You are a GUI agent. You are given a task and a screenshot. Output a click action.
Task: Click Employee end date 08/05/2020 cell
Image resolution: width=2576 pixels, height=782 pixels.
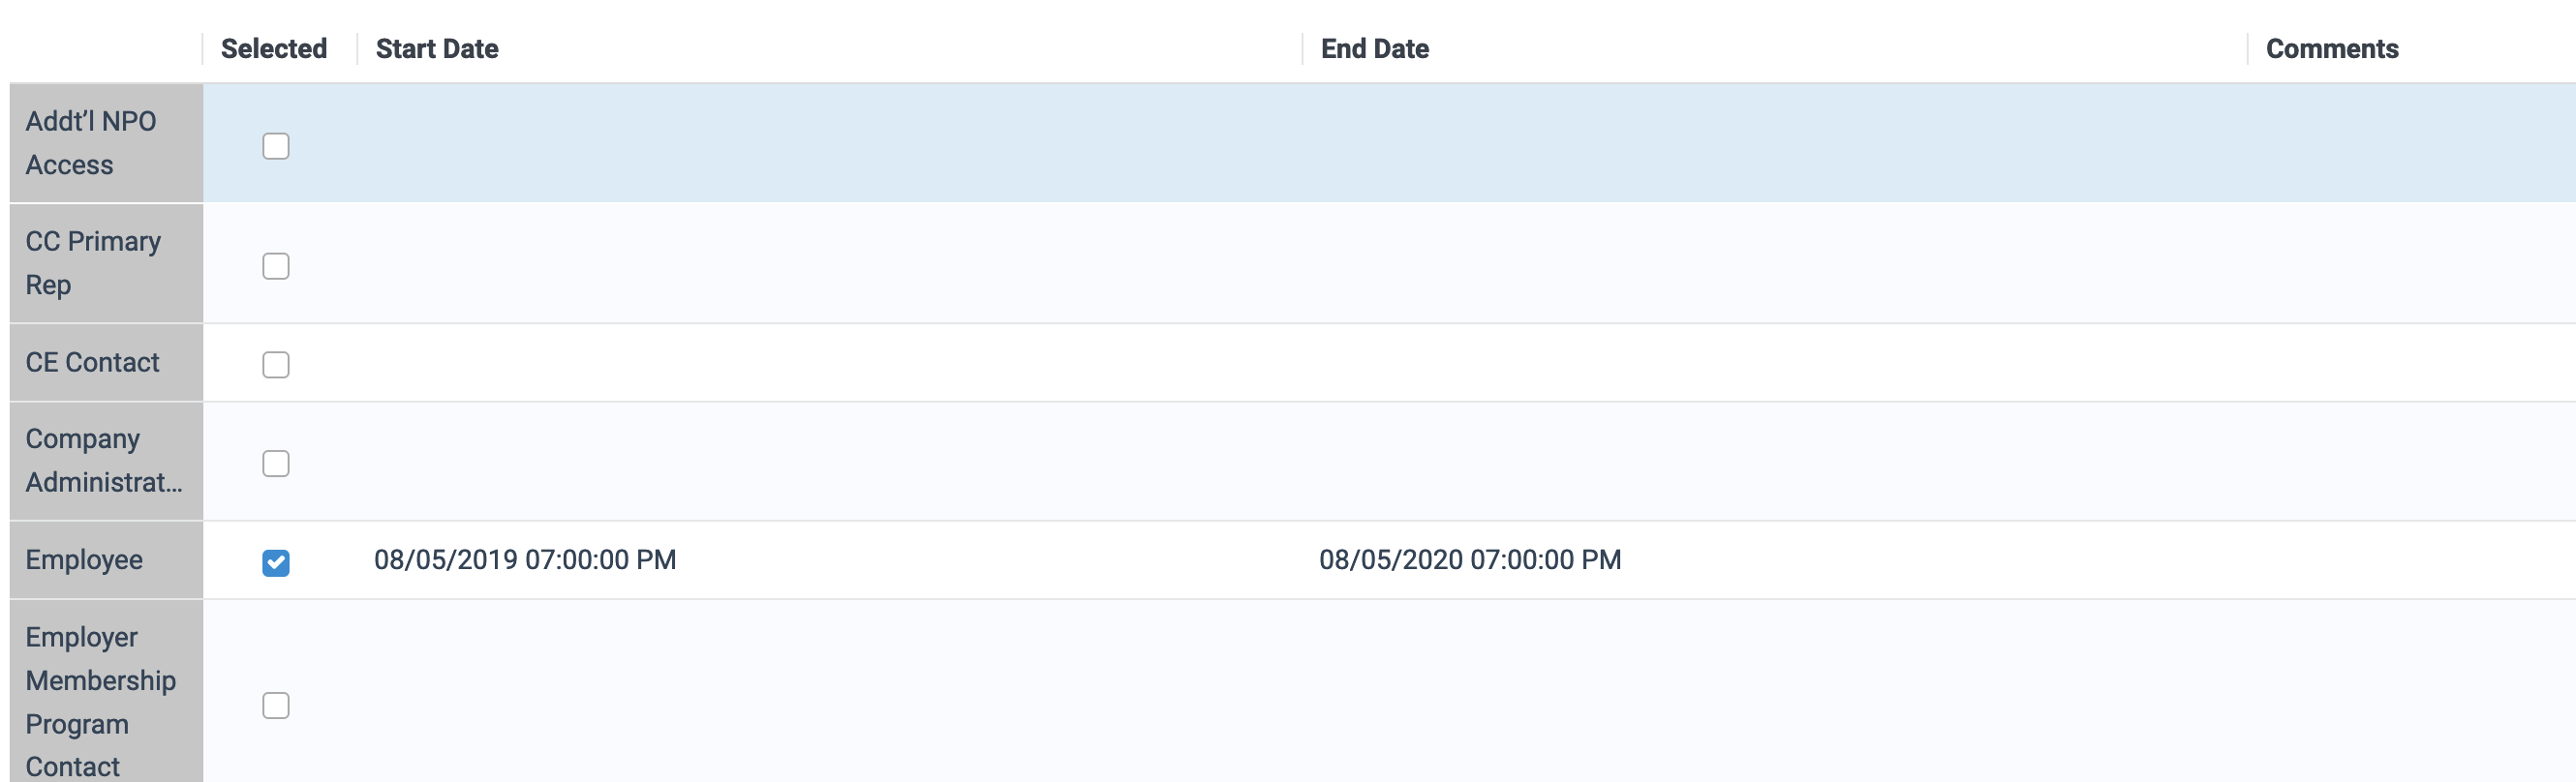tap(1470, 560)
